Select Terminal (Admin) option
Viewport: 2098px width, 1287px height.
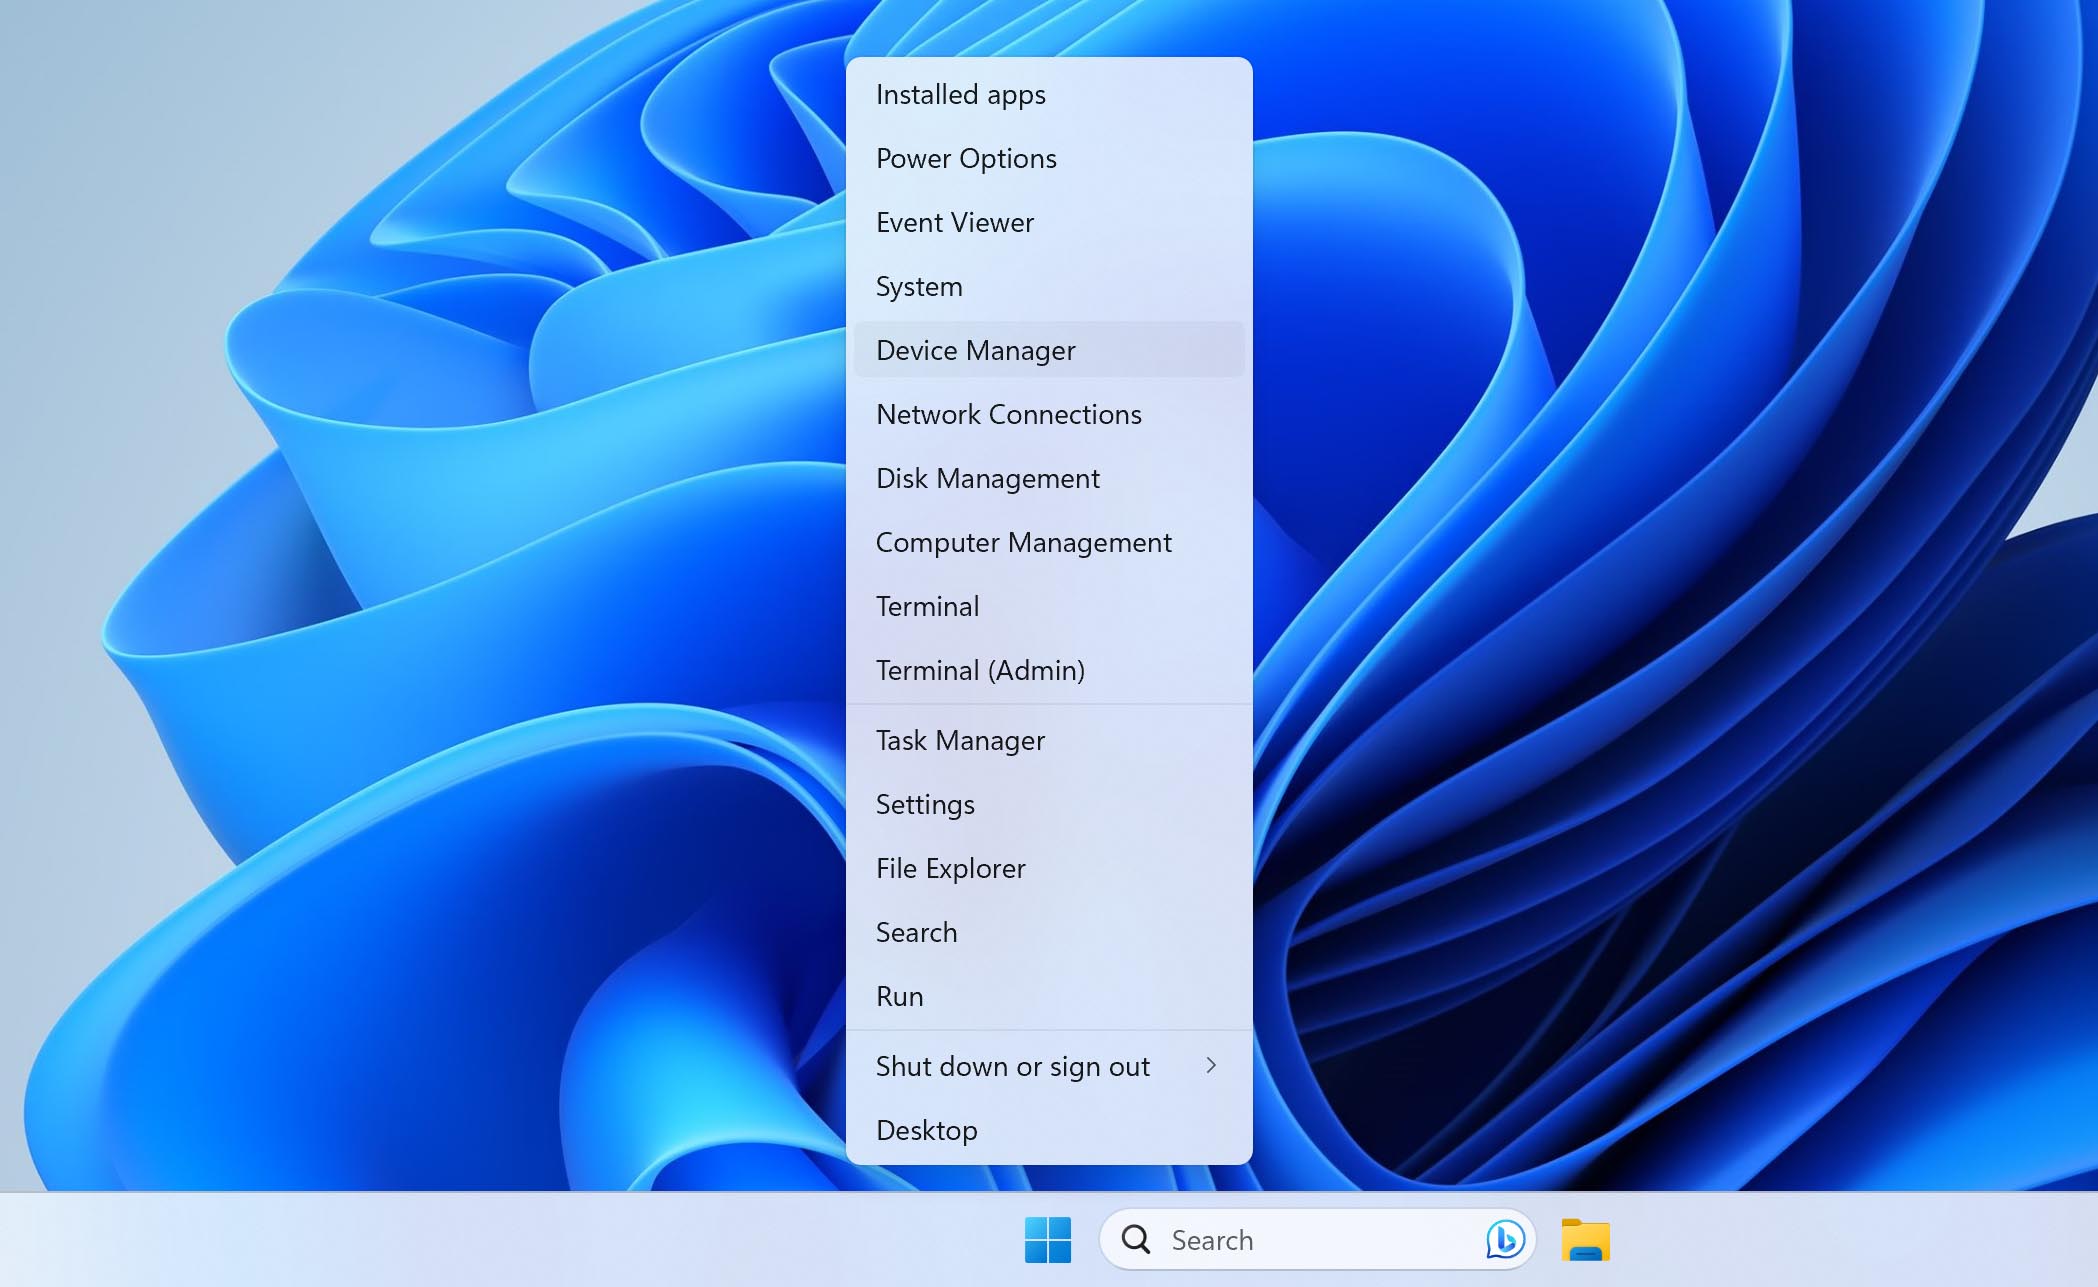[x=980, y=670]
